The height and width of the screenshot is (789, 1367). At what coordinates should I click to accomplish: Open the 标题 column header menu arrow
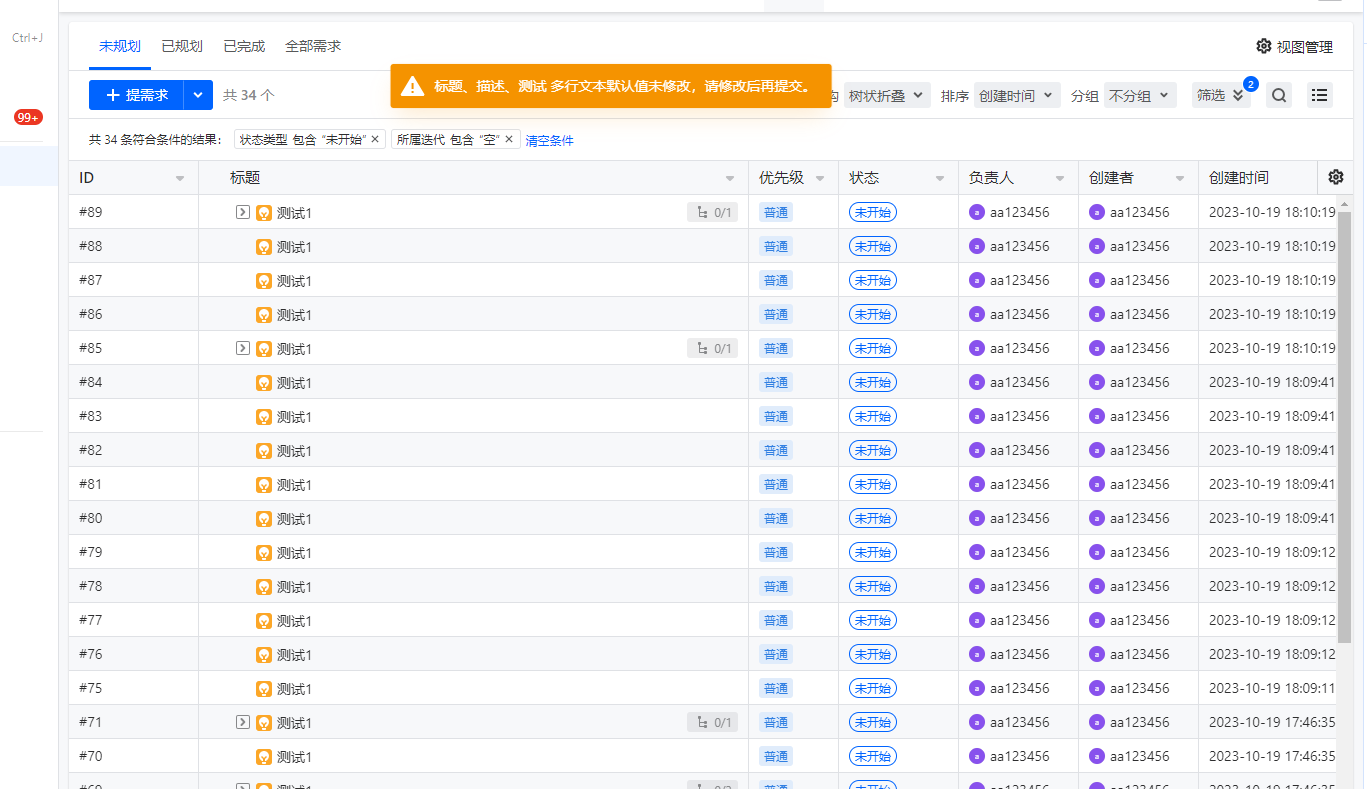pos(730,178)
